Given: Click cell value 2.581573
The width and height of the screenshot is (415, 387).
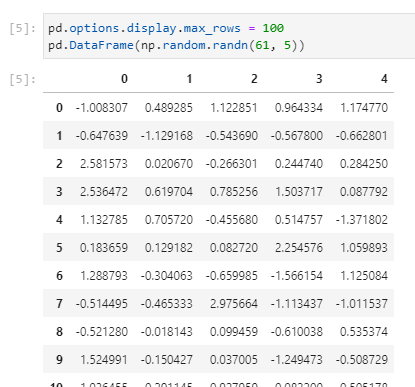Looking at the screenshot, I should pos(104,164).
